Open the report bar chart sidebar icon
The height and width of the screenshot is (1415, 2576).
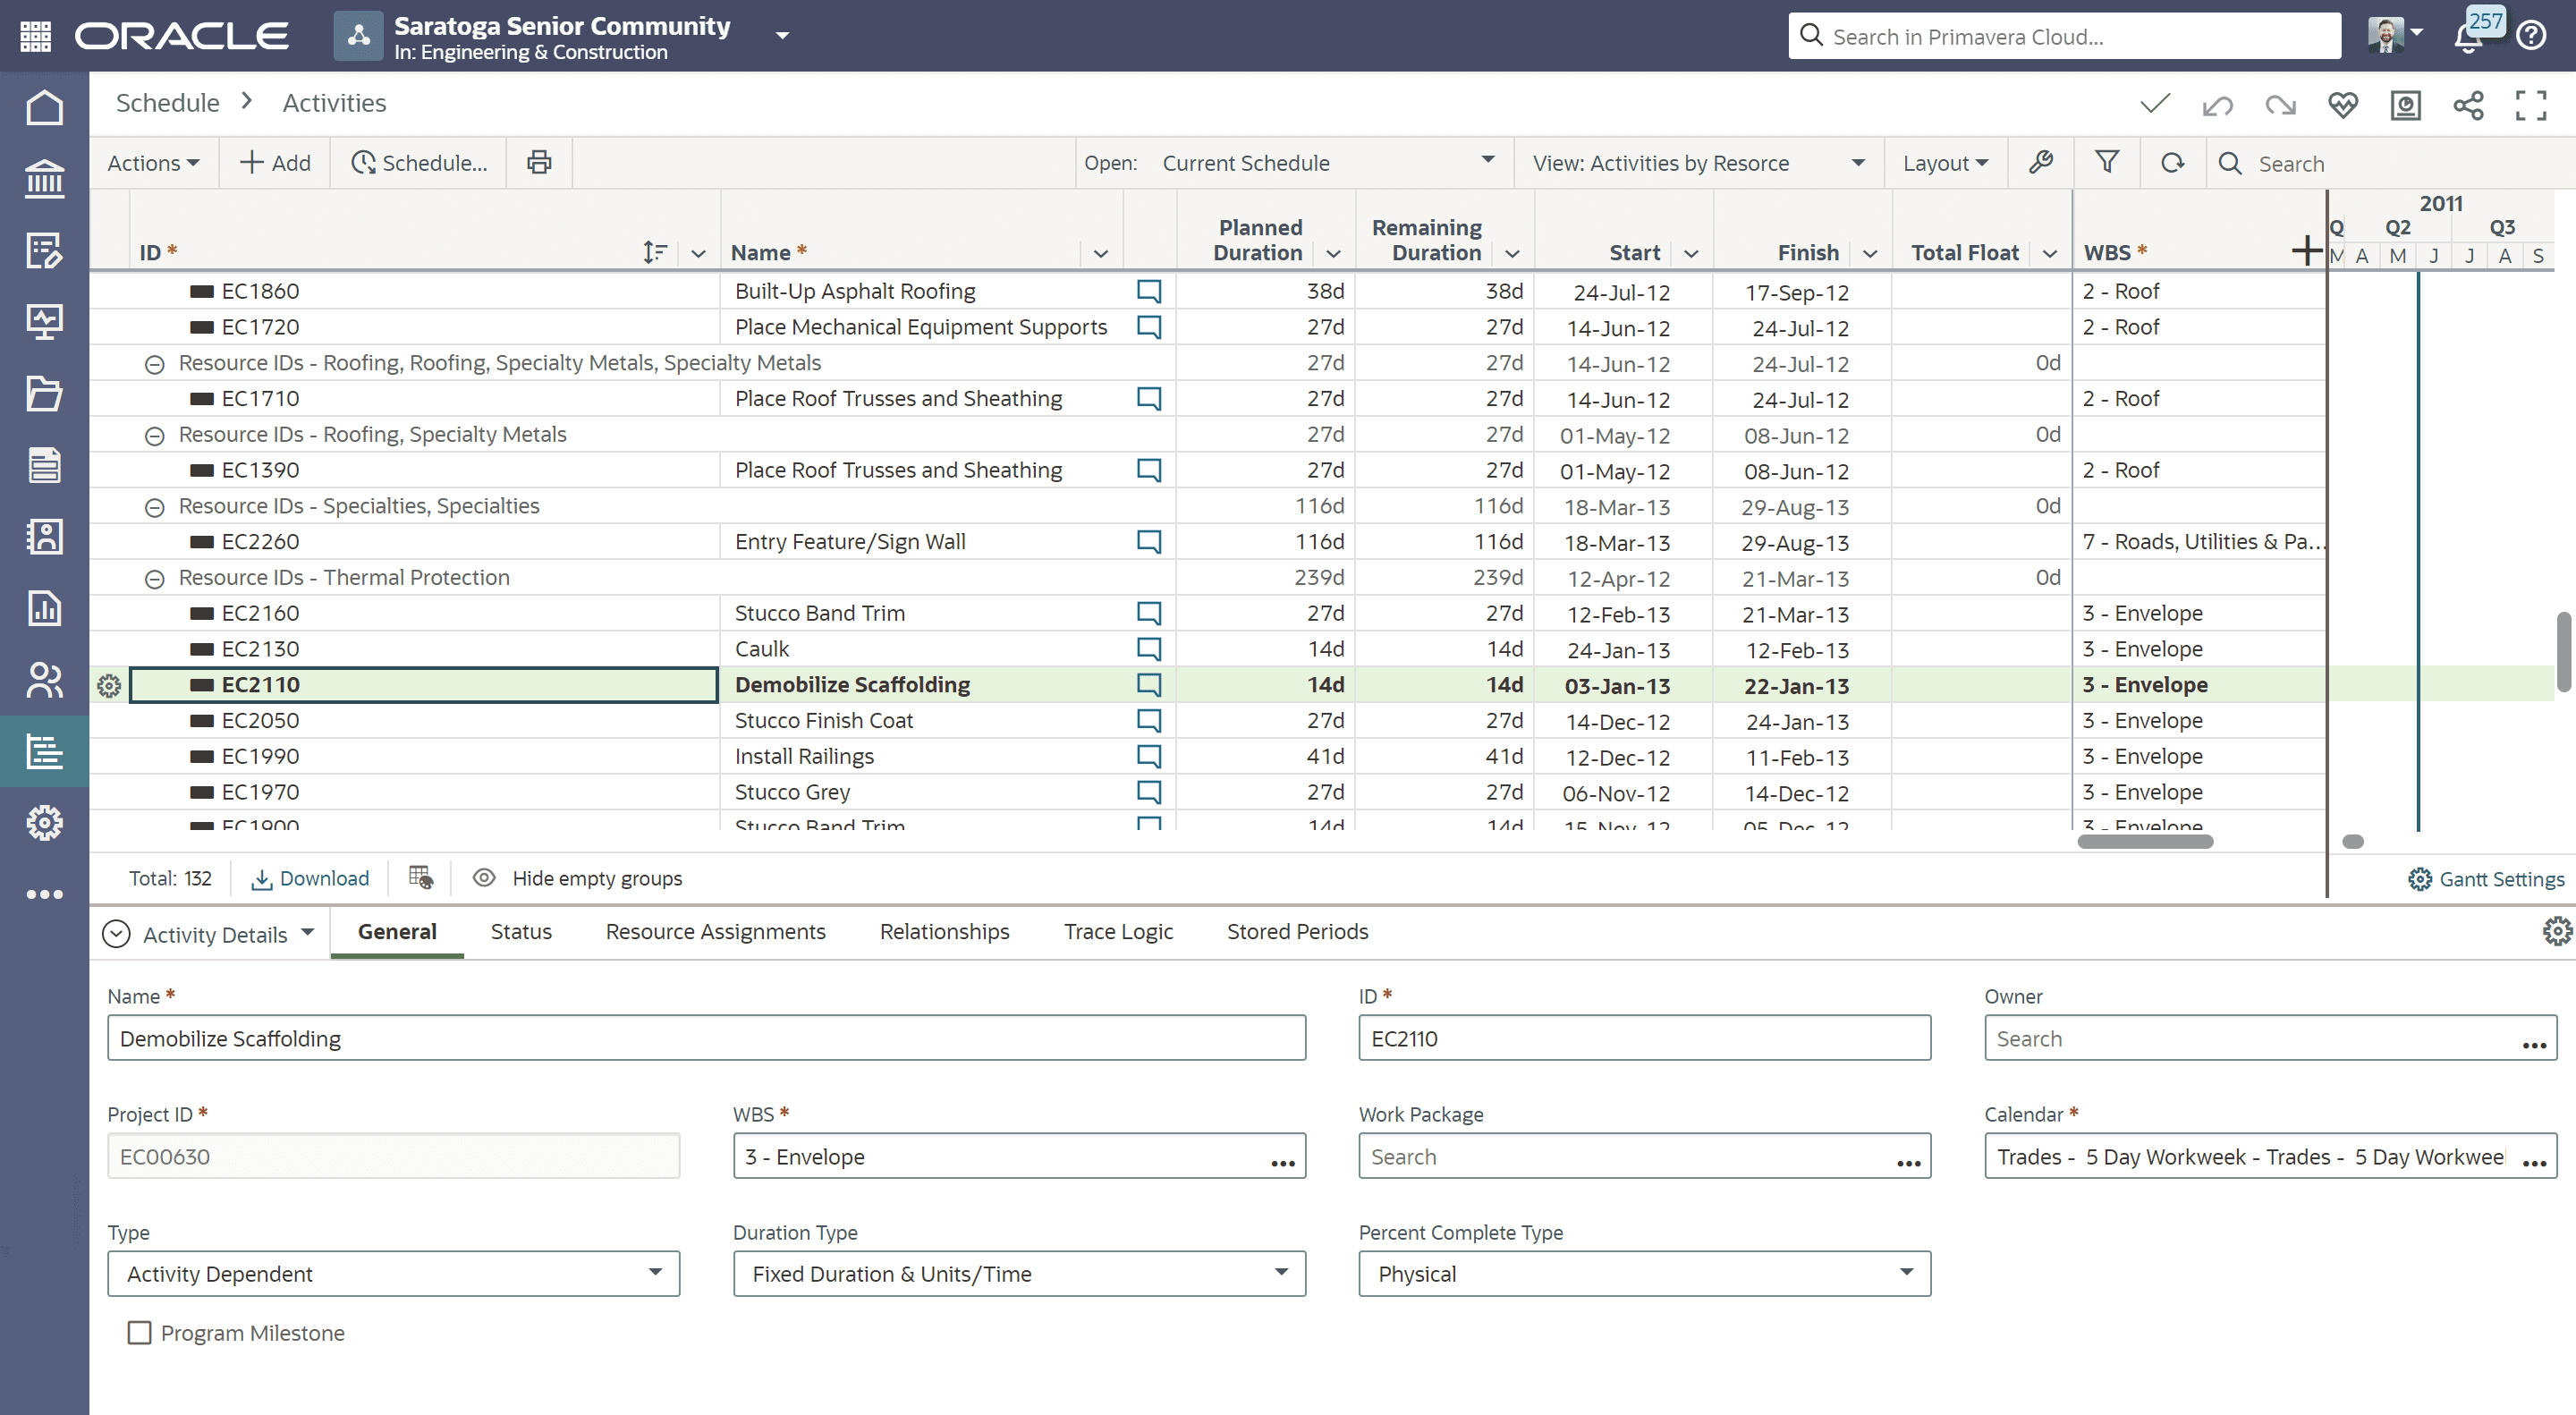coord(44,608)
